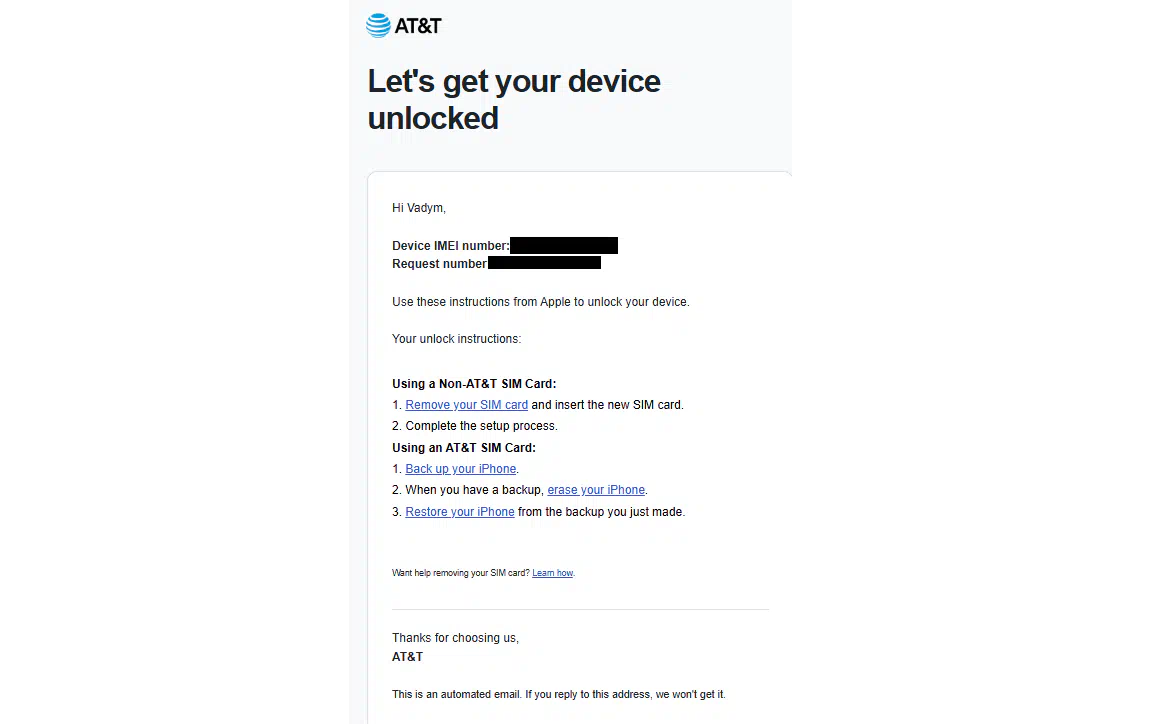This screenshot has width=1152, height=725.
Task: Select the Request number label
Action: 439,264
